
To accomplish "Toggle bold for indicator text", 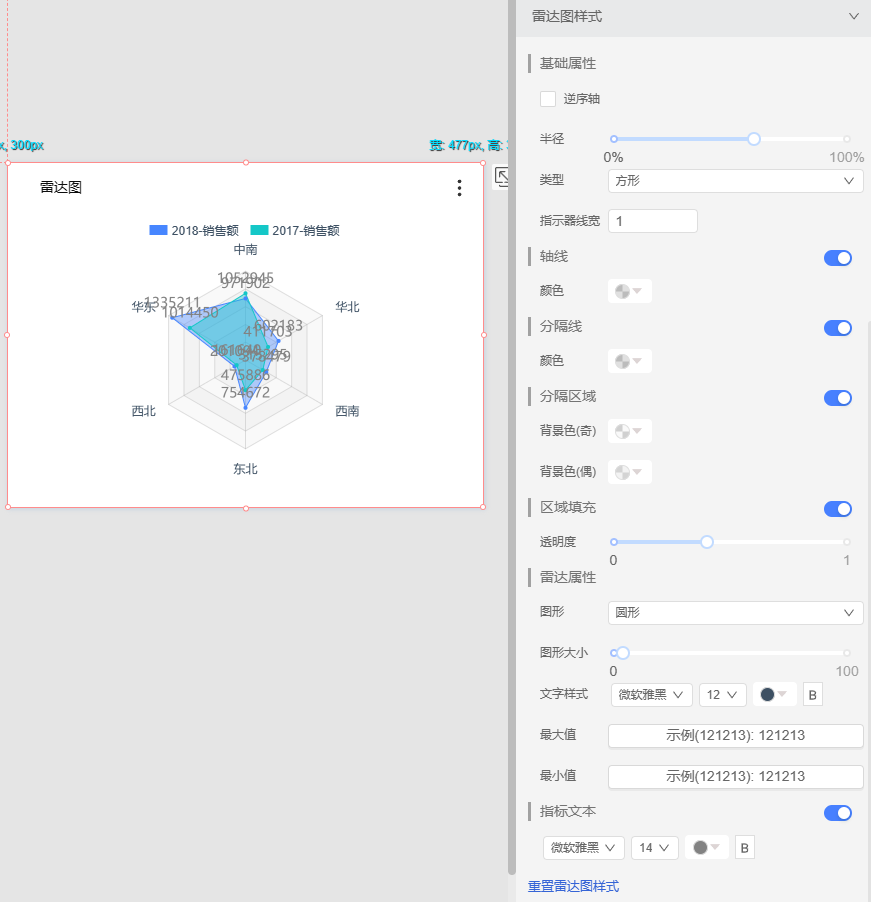I will coord(744,848).
